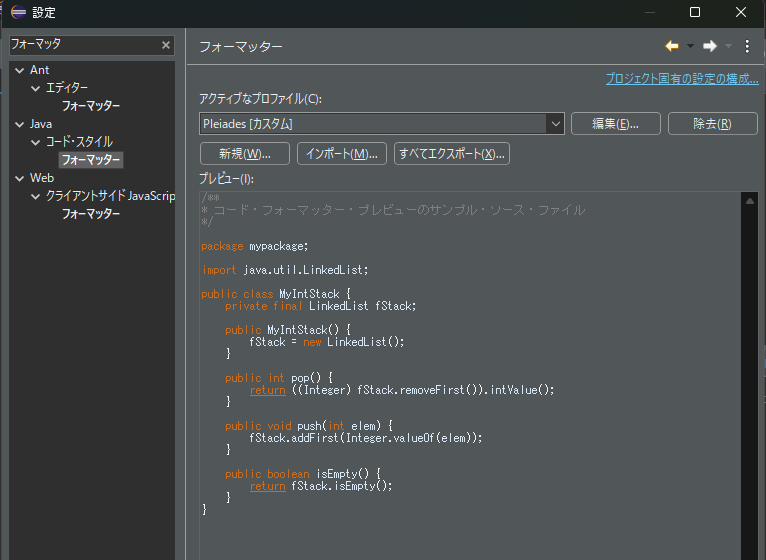This screenshot has width=766, height=560.
Task: Click the forward arrow navigation icon
Action: [710, 46]
